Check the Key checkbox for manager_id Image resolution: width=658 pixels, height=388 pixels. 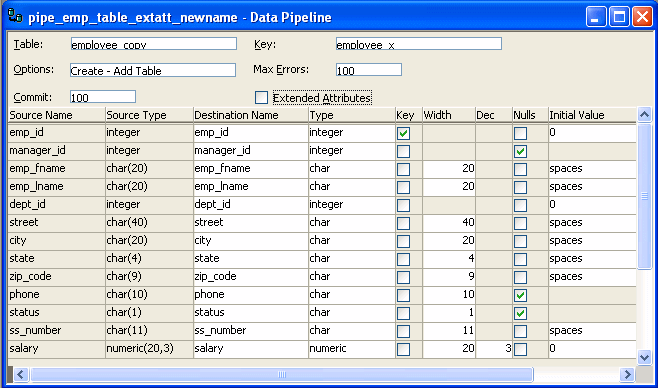pos(403,151)
